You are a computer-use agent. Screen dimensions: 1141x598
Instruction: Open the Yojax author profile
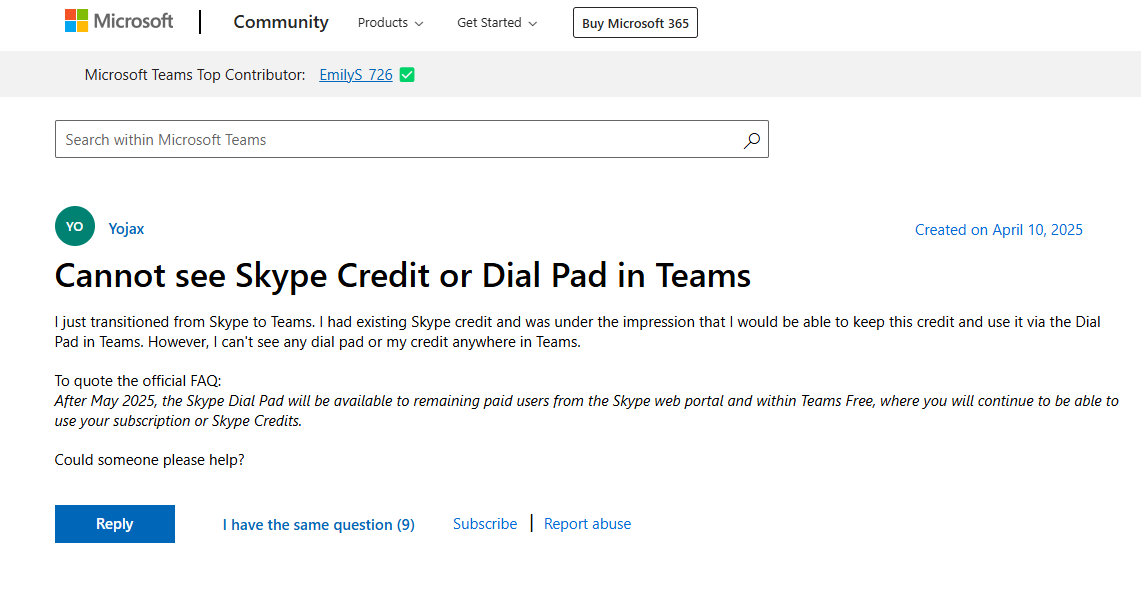tap(126, 228)
